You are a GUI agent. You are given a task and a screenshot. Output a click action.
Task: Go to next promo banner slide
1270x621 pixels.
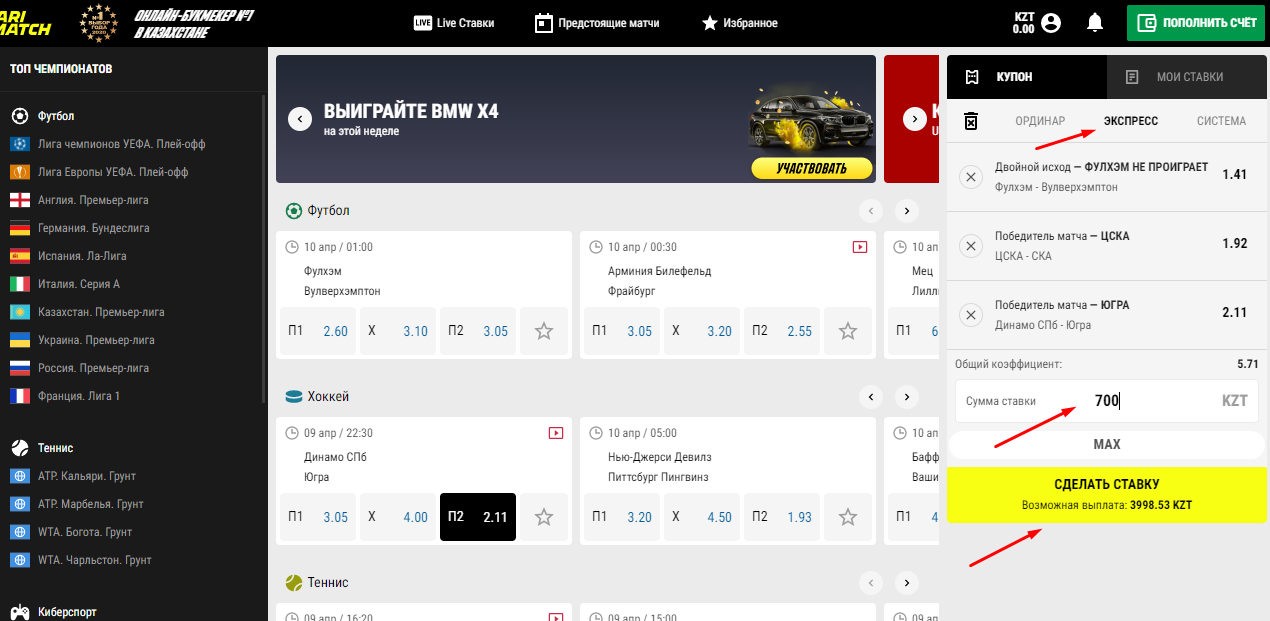pyautogui.click(x=914, y=119)
